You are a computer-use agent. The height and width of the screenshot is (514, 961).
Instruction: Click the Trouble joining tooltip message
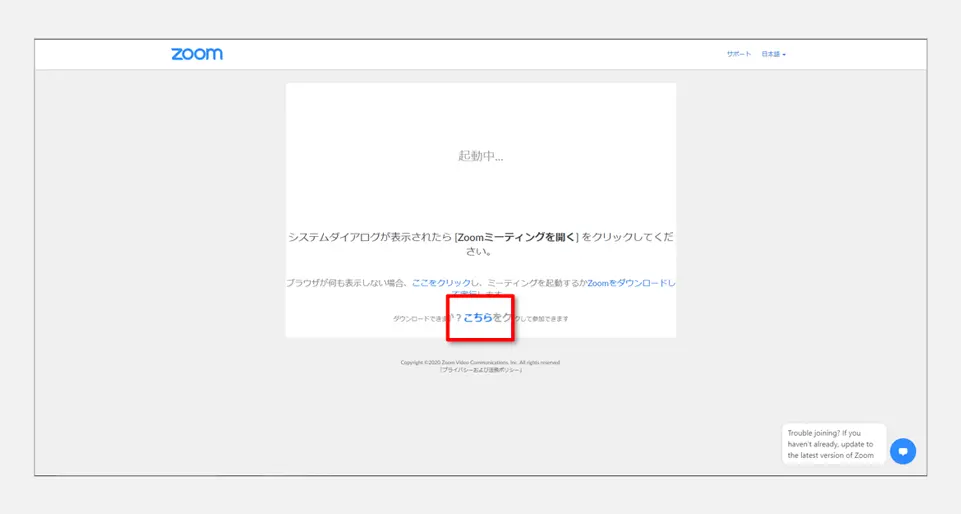tap(834, 444)
